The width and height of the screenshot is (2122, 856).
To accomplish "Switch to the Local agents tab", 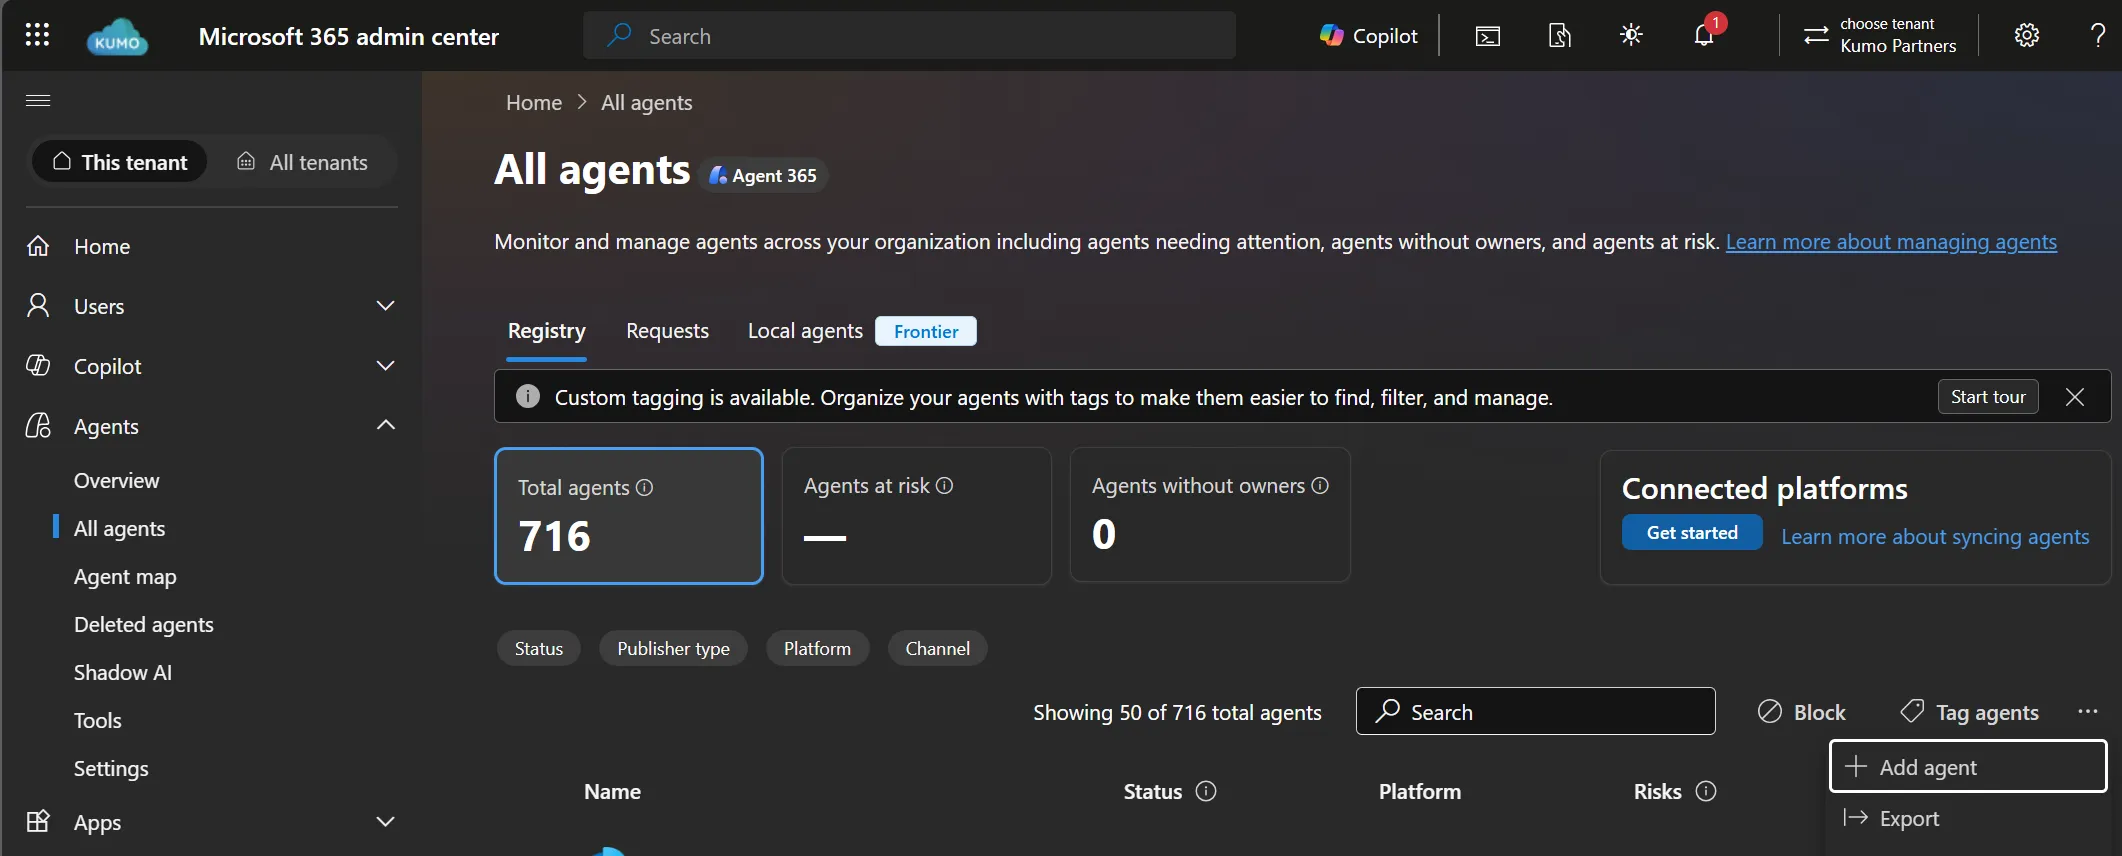I will pos(805,331).
